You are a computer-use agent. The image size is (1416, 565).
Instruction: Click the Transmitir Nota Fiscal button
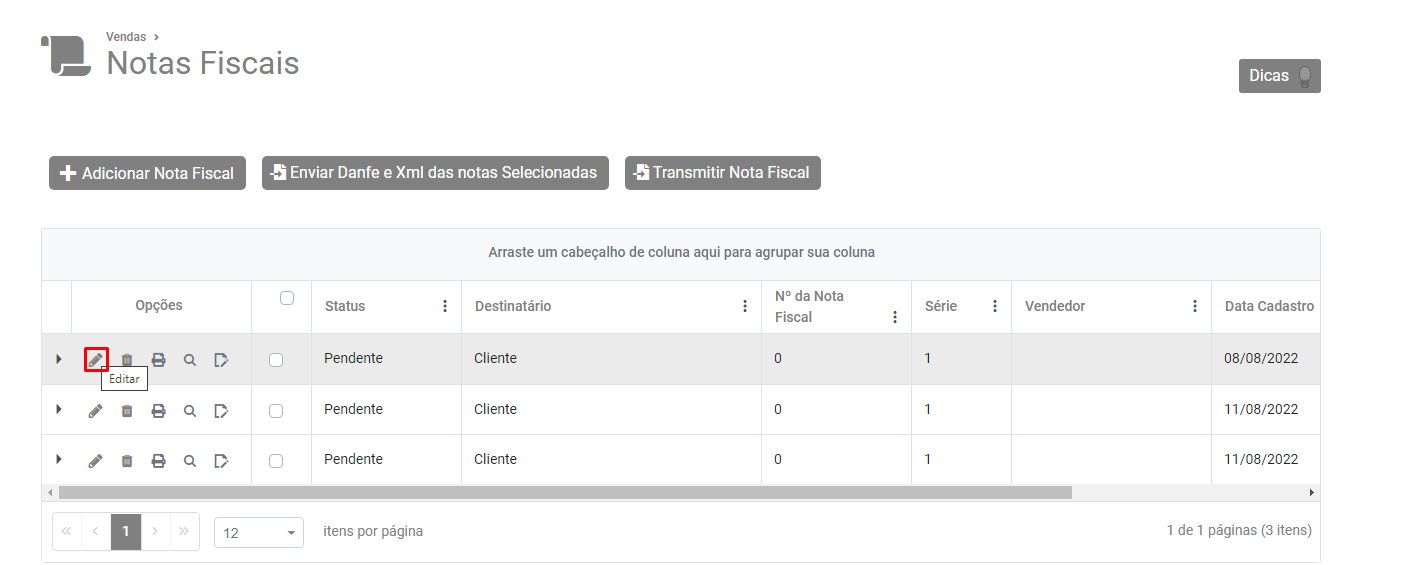722,173
